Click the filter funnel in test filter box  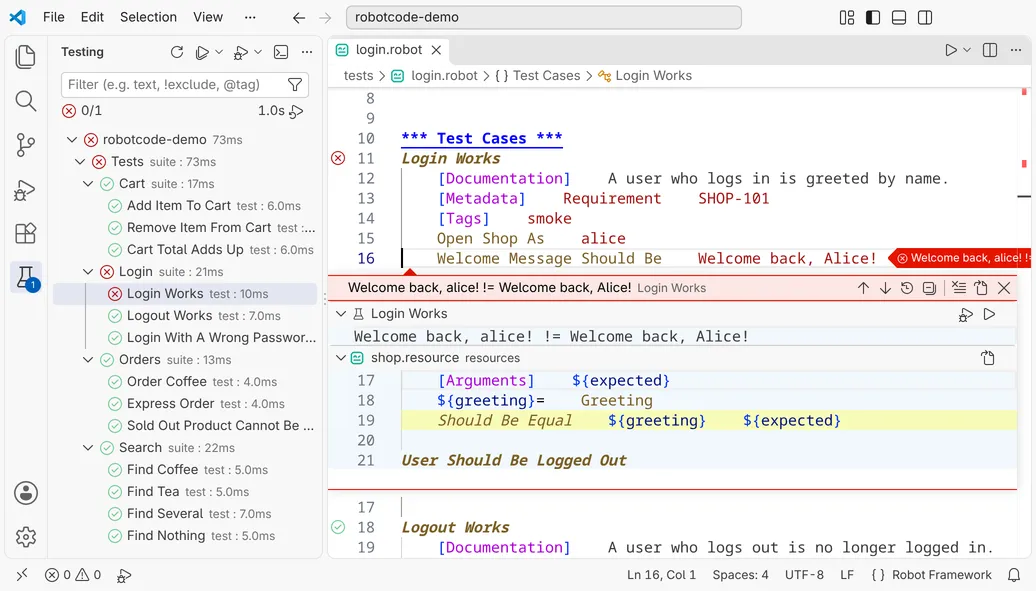click(x=295, y=85)
